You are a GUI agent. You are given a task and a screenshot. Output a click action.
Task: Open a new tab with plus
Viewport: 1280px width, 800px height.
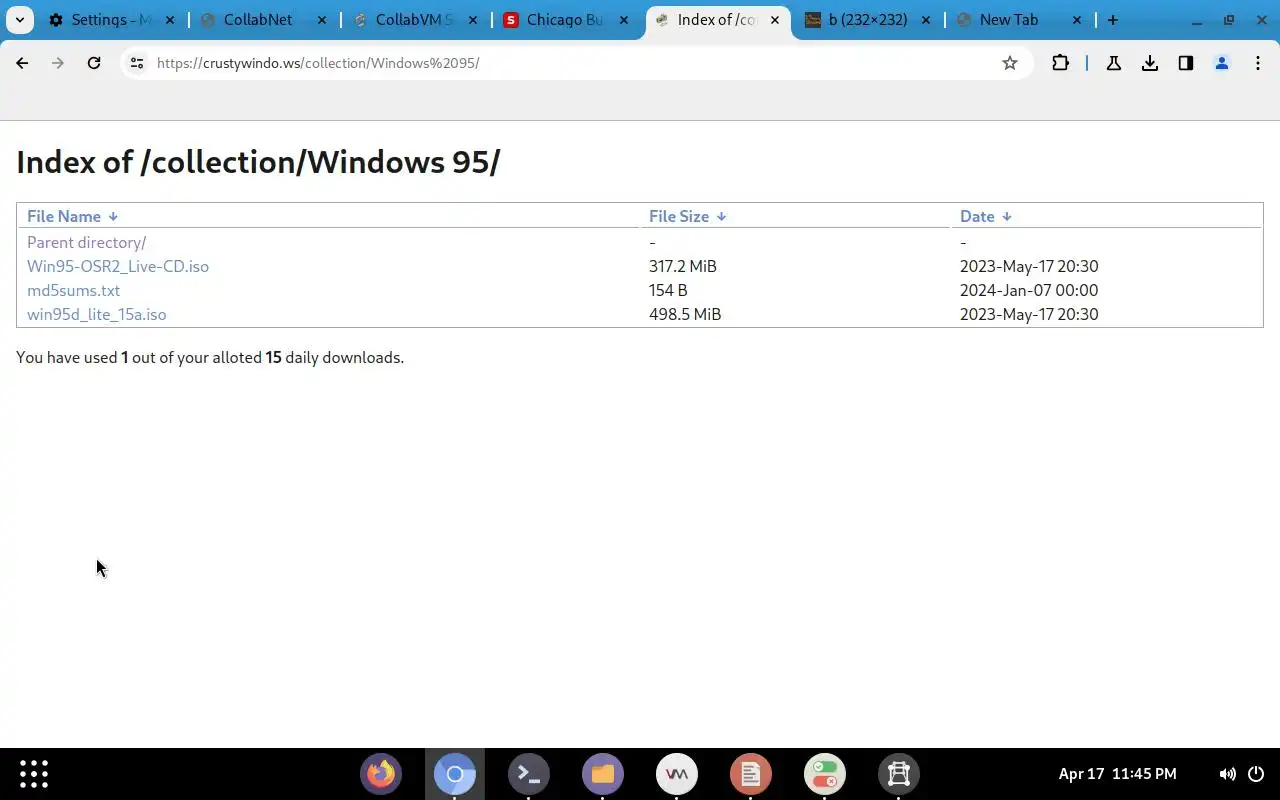pyautogui.click(x=1113, y=20)
